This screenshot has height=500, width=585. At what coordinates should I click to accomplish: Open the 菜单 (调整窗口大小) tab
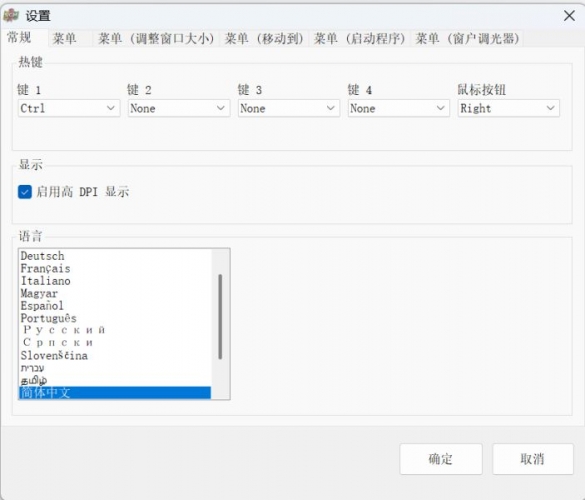coord(156,38)
